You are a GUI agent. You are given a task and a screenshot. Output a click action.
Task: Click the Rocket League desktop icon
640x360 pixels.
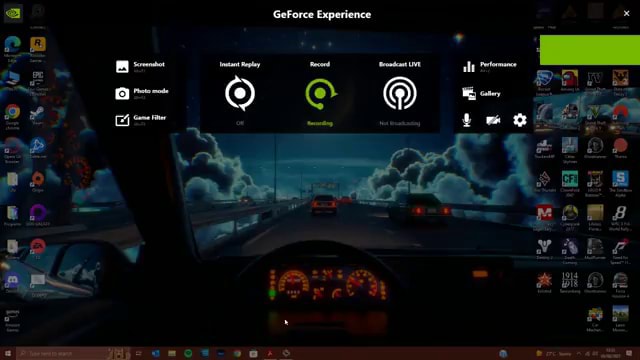pos(544,82)
